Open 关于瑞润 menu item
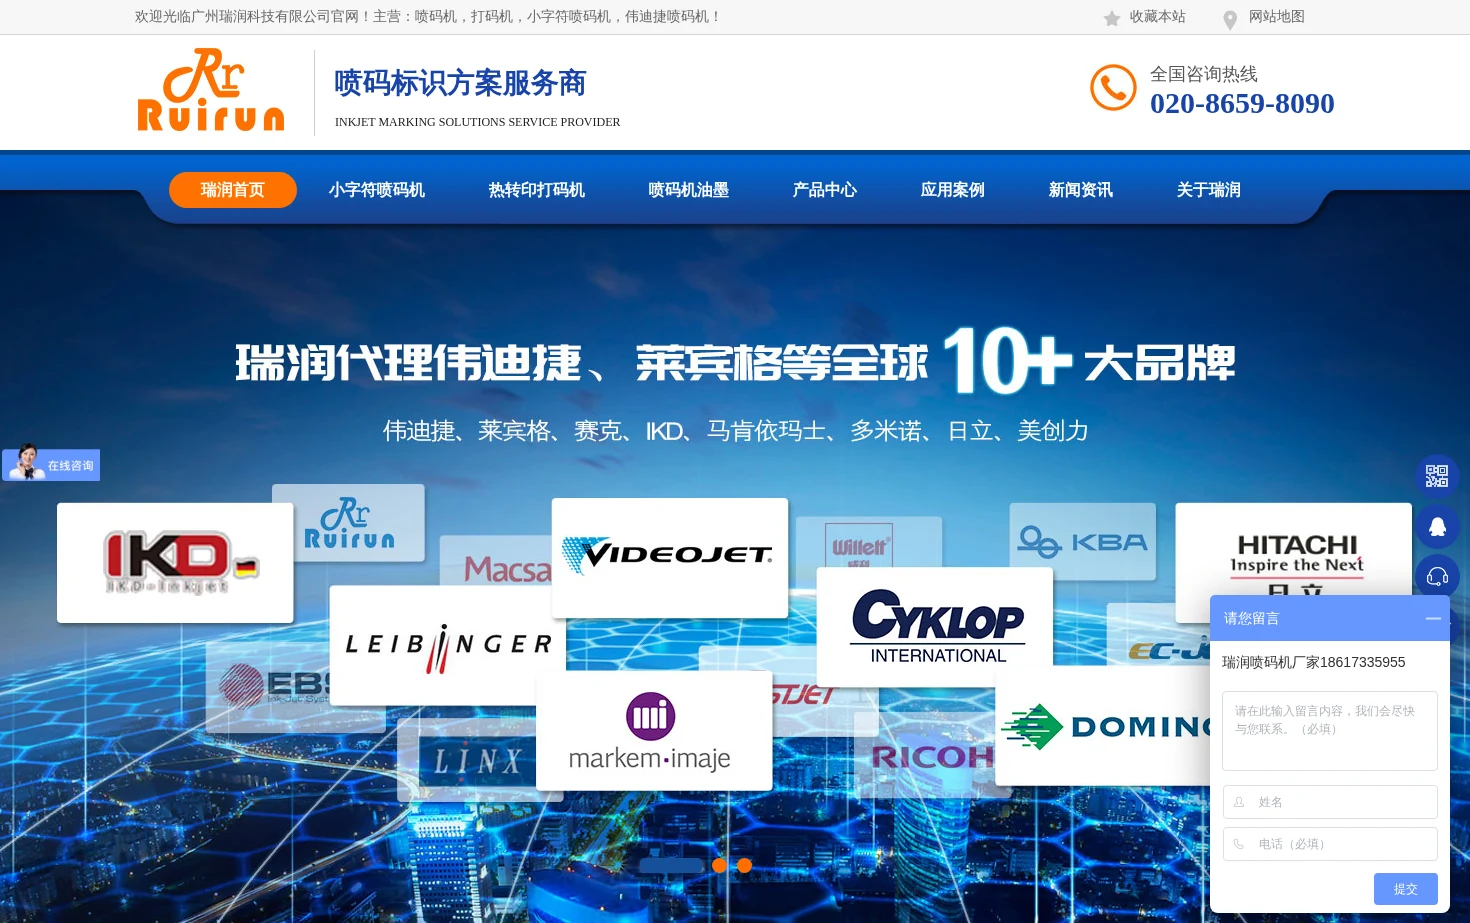 [1209, 190]
